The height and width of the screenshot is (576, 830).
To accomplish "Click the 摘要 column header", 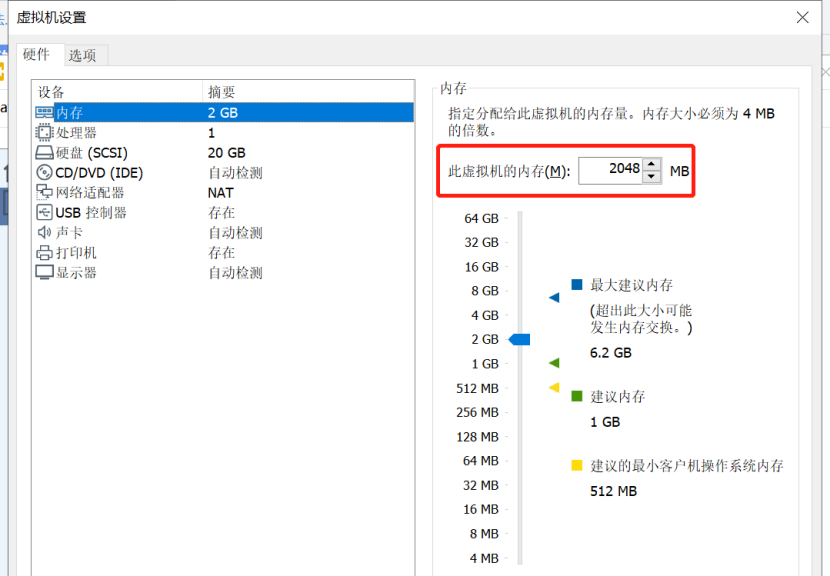I will tap(309, 92).
